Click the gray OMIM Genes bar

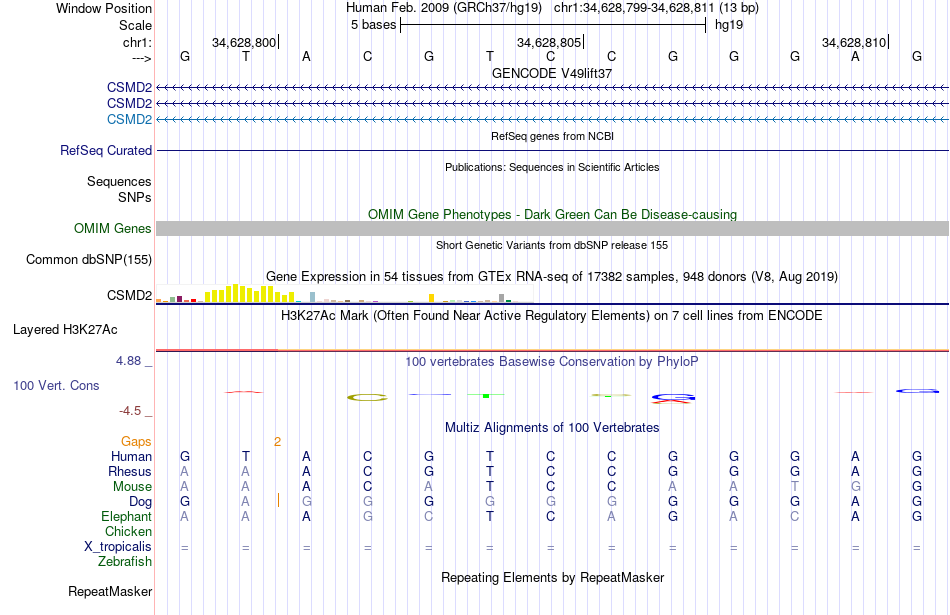(552, 228)
